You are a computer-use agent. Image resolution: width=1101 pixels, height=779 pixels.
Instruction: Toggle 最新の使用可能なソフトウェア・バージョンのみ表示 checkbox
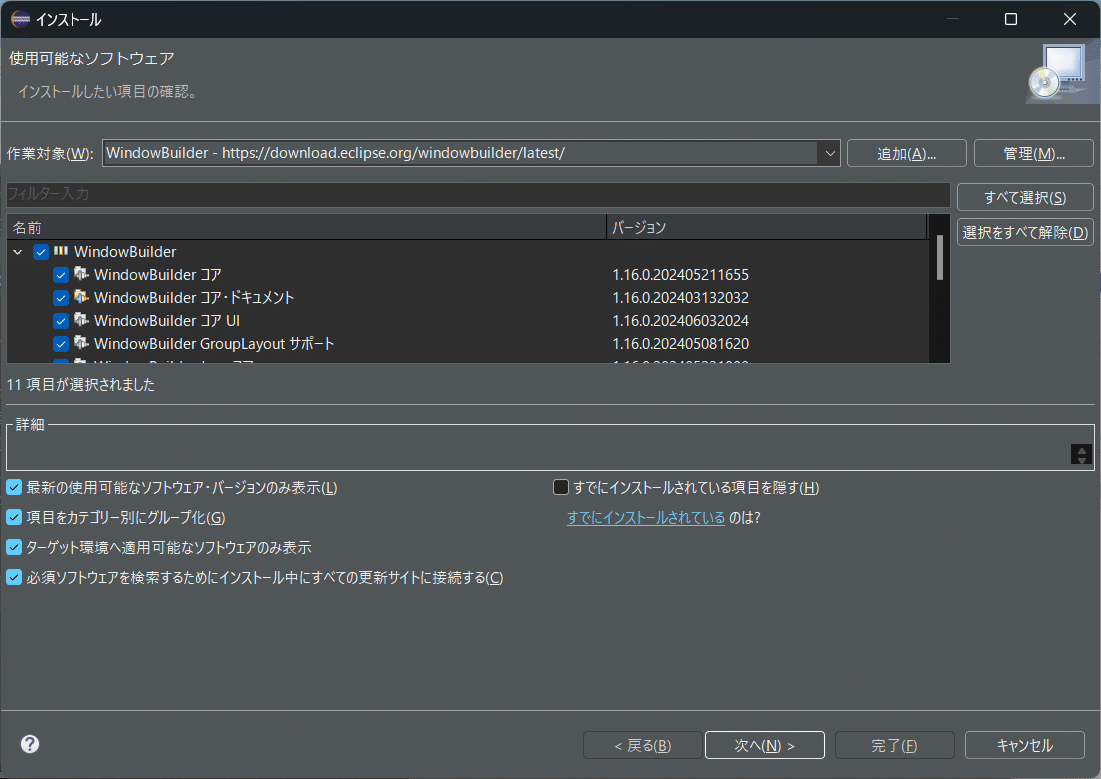tap(14, 487)
